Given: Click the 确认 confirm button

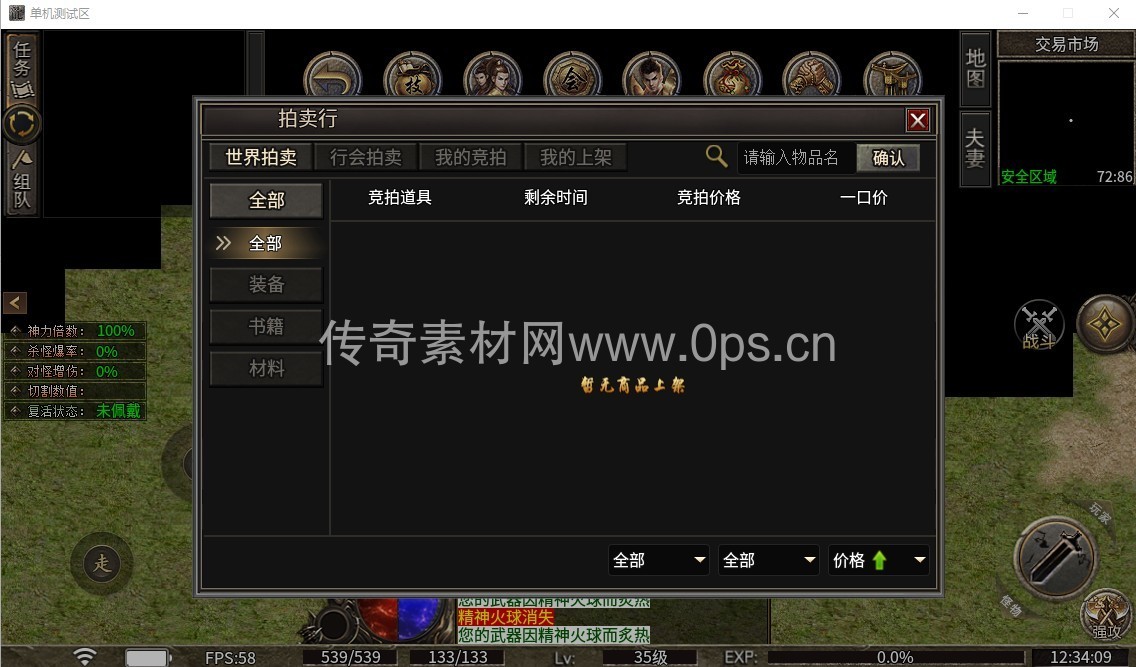Looking at the screenshot, I should click(x=888, y=158).
